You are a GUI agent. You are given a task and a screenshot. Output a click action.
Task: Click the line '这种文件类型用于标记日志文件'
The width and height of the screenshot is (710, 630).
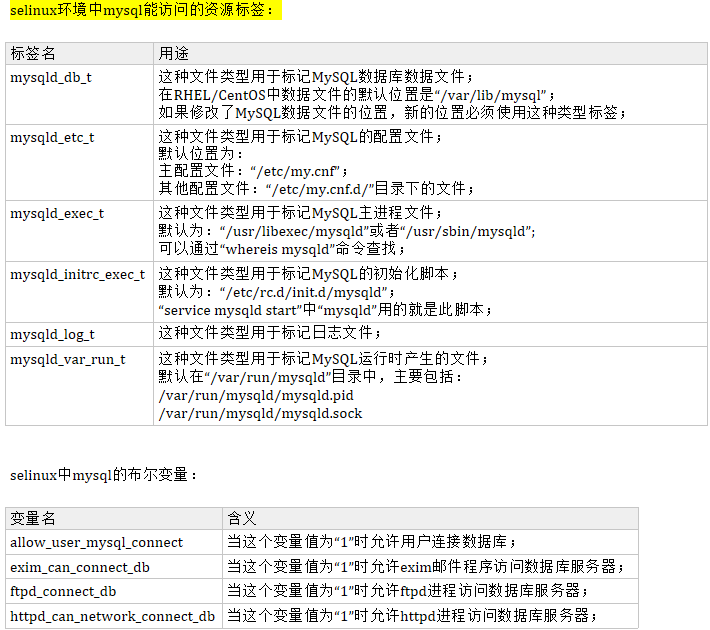pyautogui.click(x=270, y=333)
